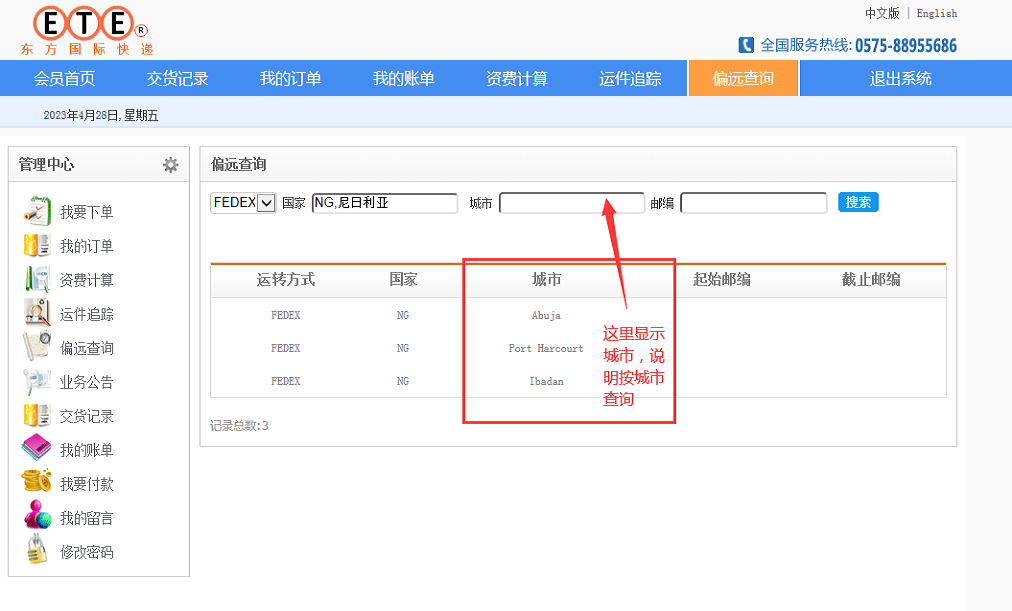Viewport: 1012px width, 611px height.
Task: Open 会员首页 in the top navigation
Action: click(x=65, y=79)
